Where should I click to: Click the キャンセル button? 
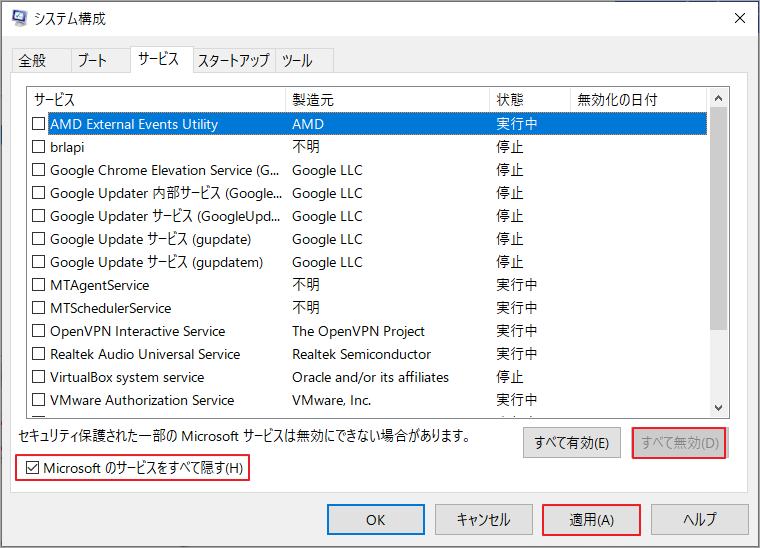pyautogui.click(x=483, y=519)
